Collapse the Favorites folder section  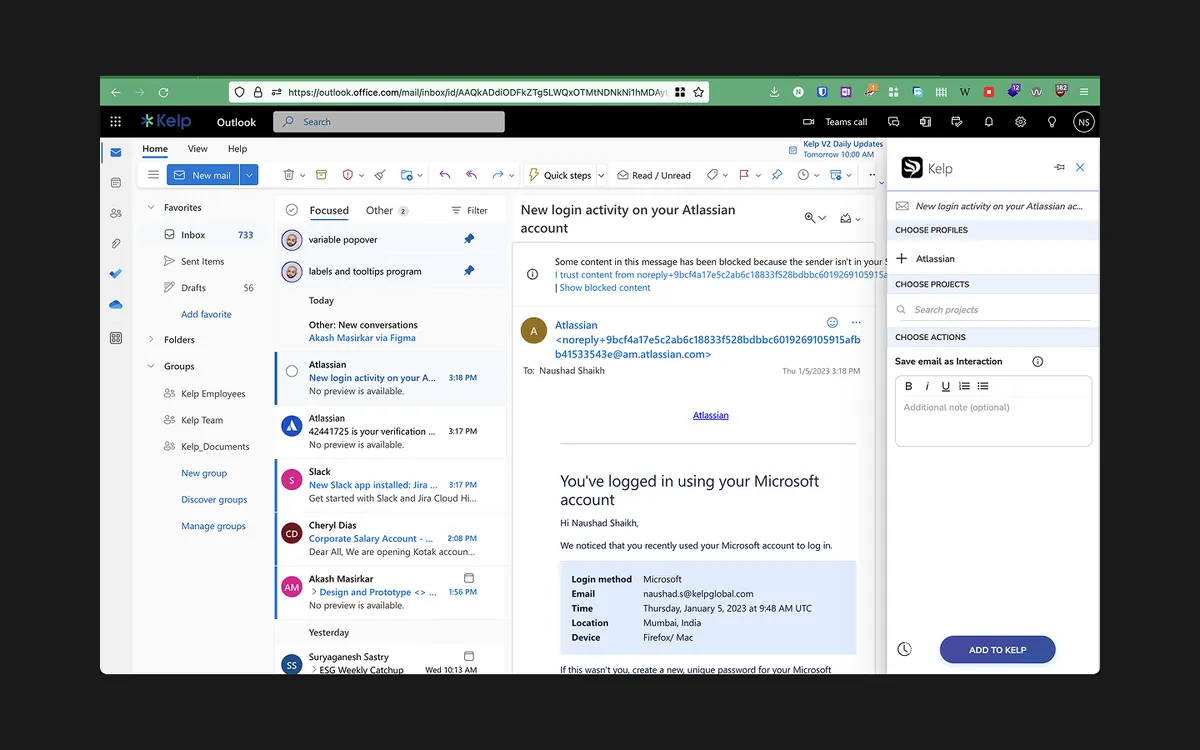pyautogui.click(x=151, y=208)
